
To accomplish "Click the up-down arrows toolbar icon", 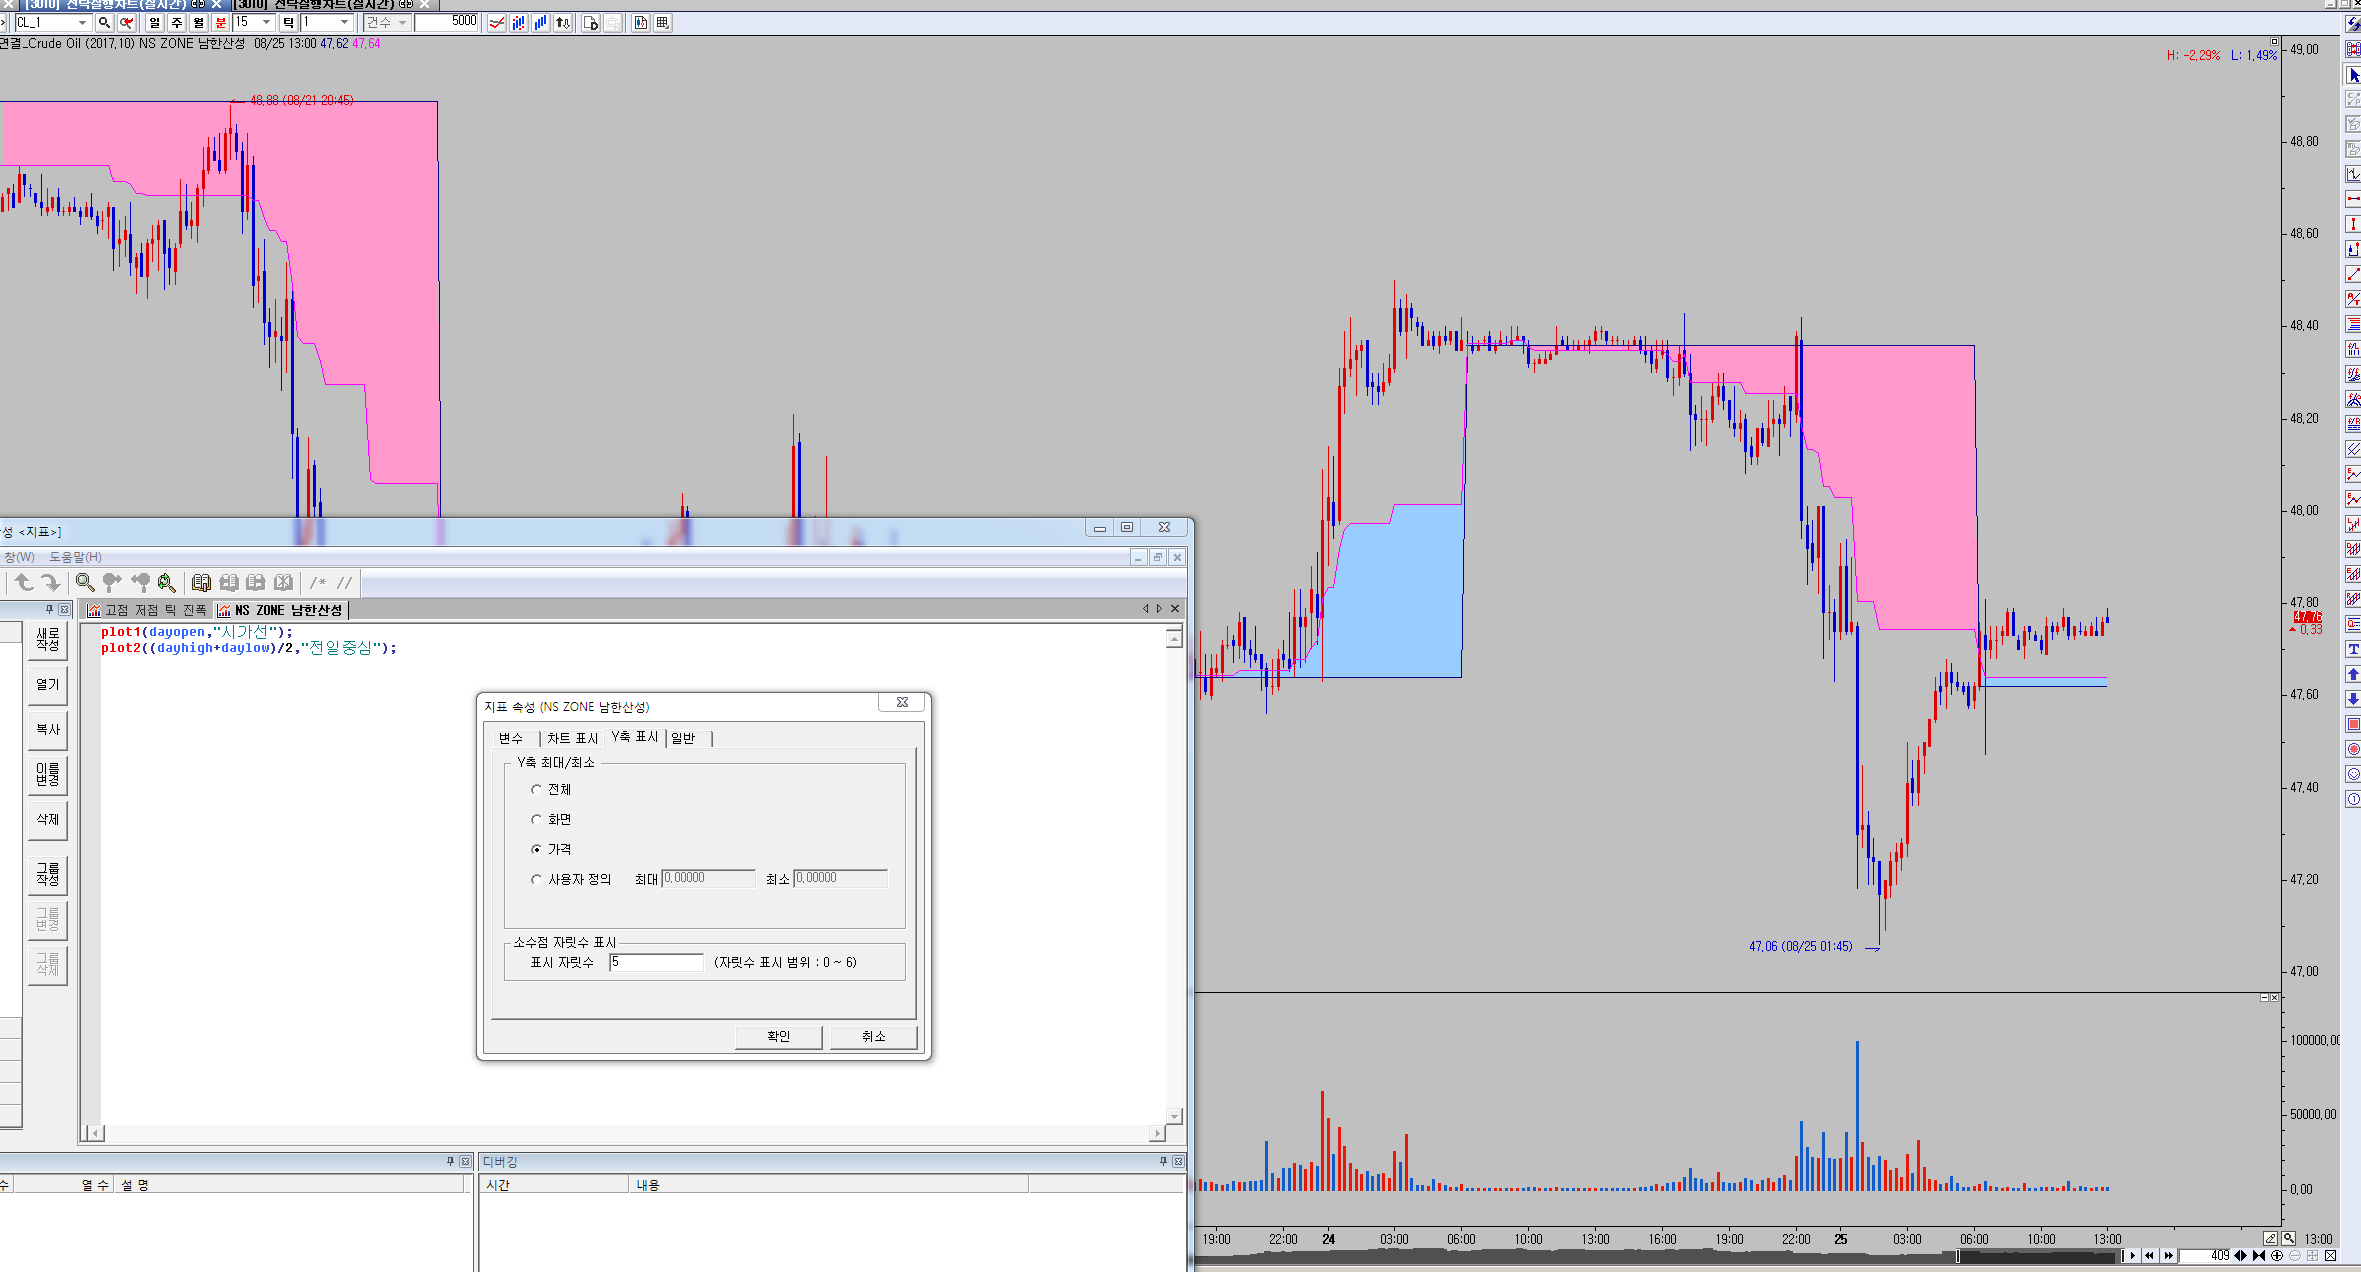I will [x=563, y=22].
